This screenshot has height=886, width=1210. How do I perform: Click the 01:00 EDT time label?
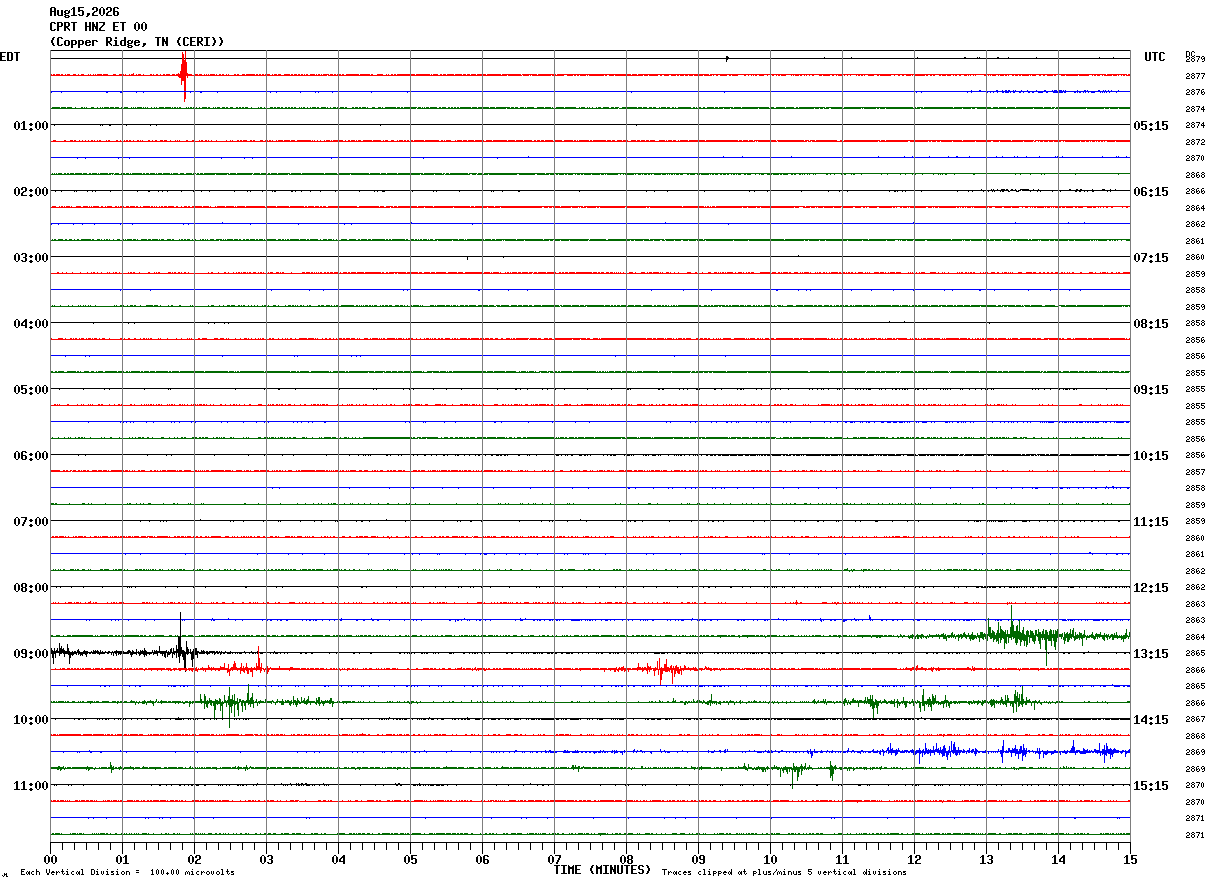click(31, 125)
